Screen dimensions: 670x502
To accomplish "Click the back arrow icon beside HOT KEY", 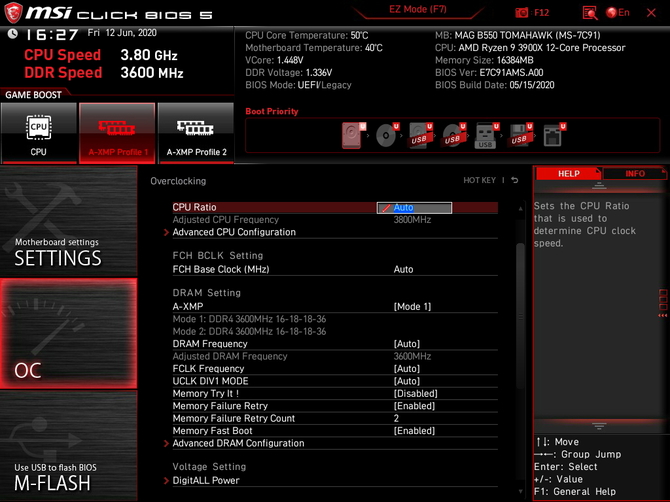I will (515, 180).
